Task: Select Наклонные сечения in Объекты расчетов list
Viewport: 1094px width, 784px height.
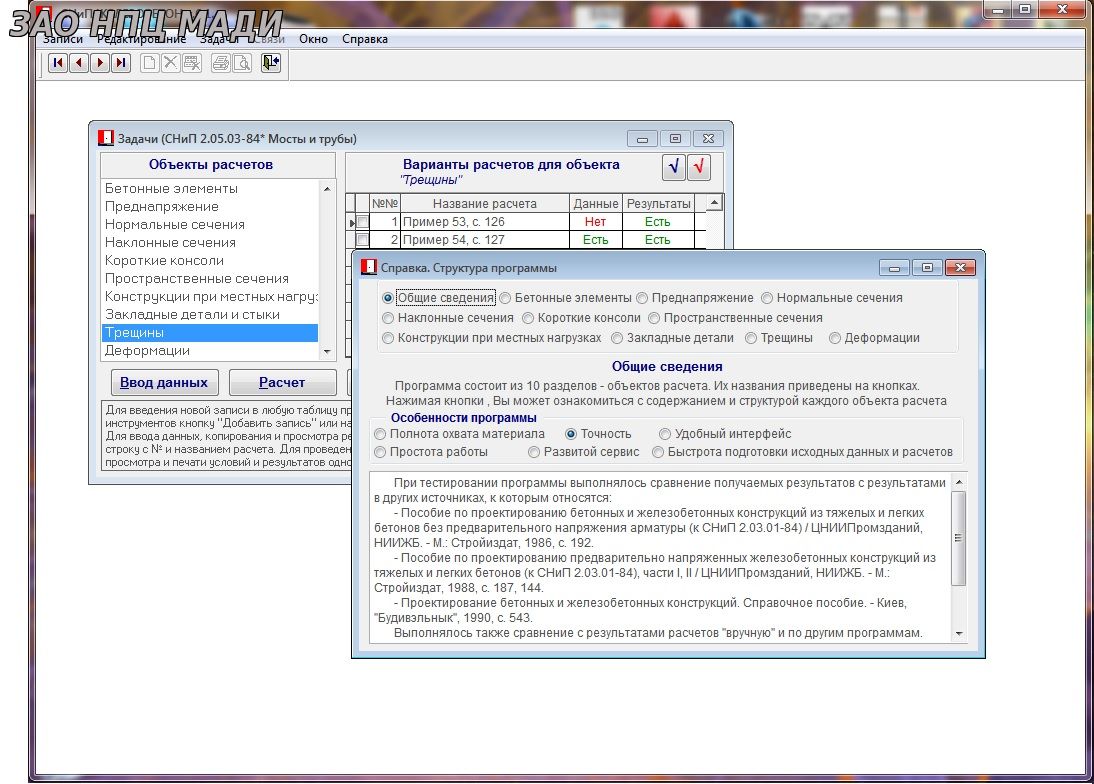Action: click(209, 243)
